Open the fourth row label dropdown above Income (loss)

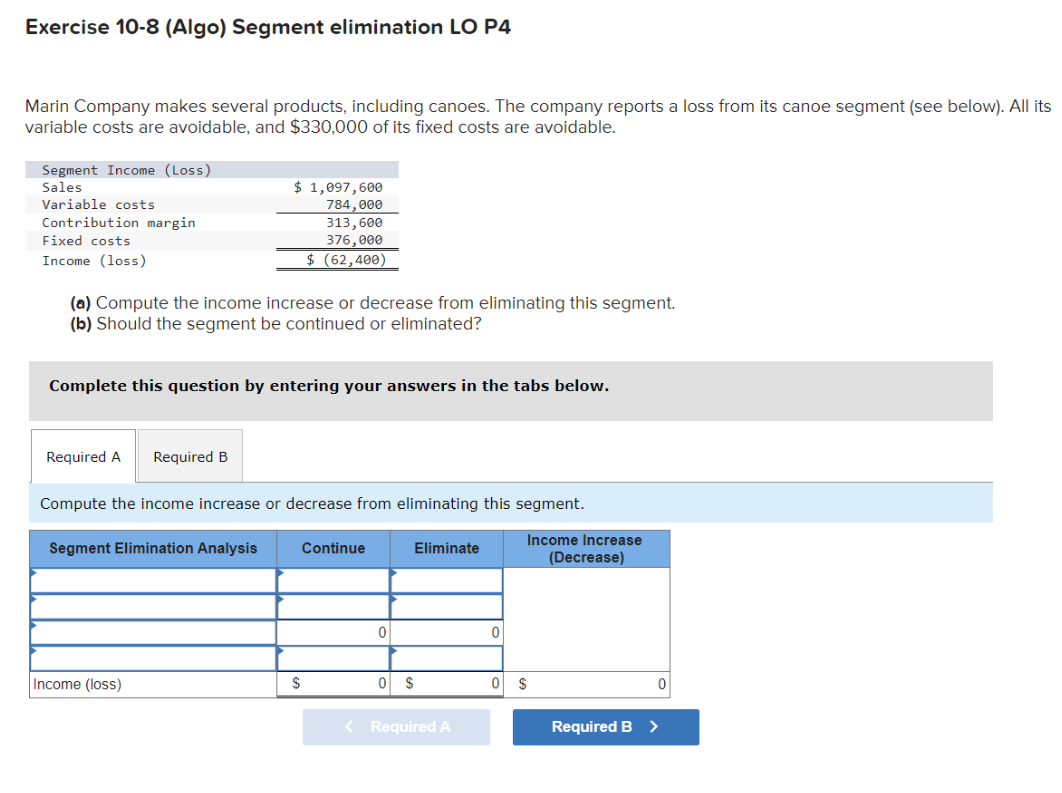152,658
